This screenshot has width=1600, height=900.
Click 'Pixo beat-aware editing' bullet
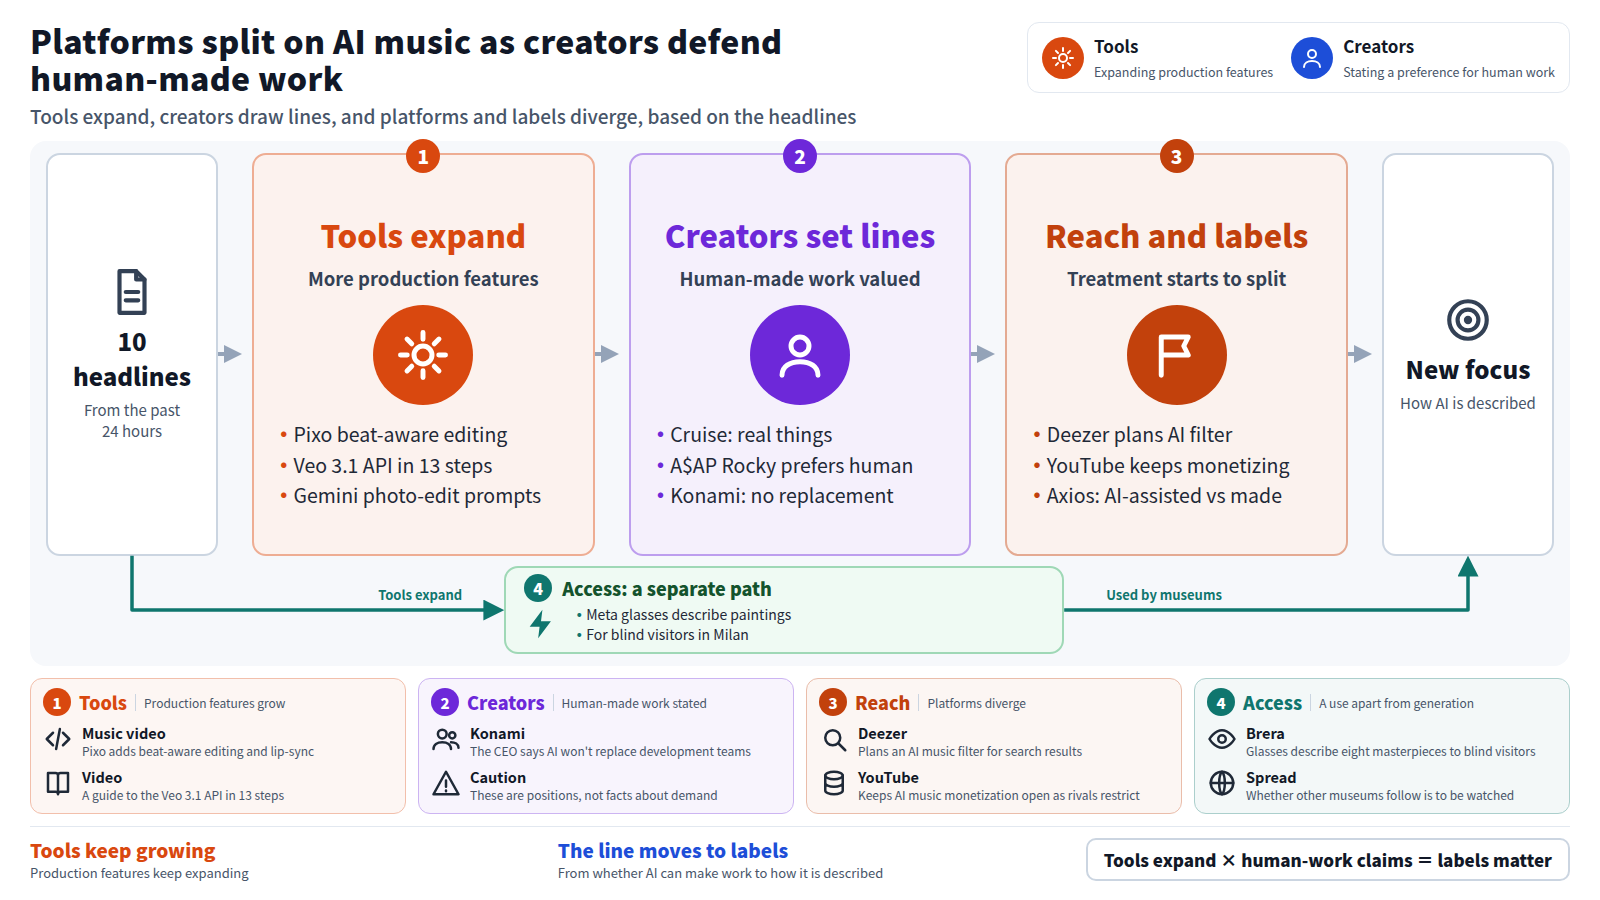click(400, 435)
